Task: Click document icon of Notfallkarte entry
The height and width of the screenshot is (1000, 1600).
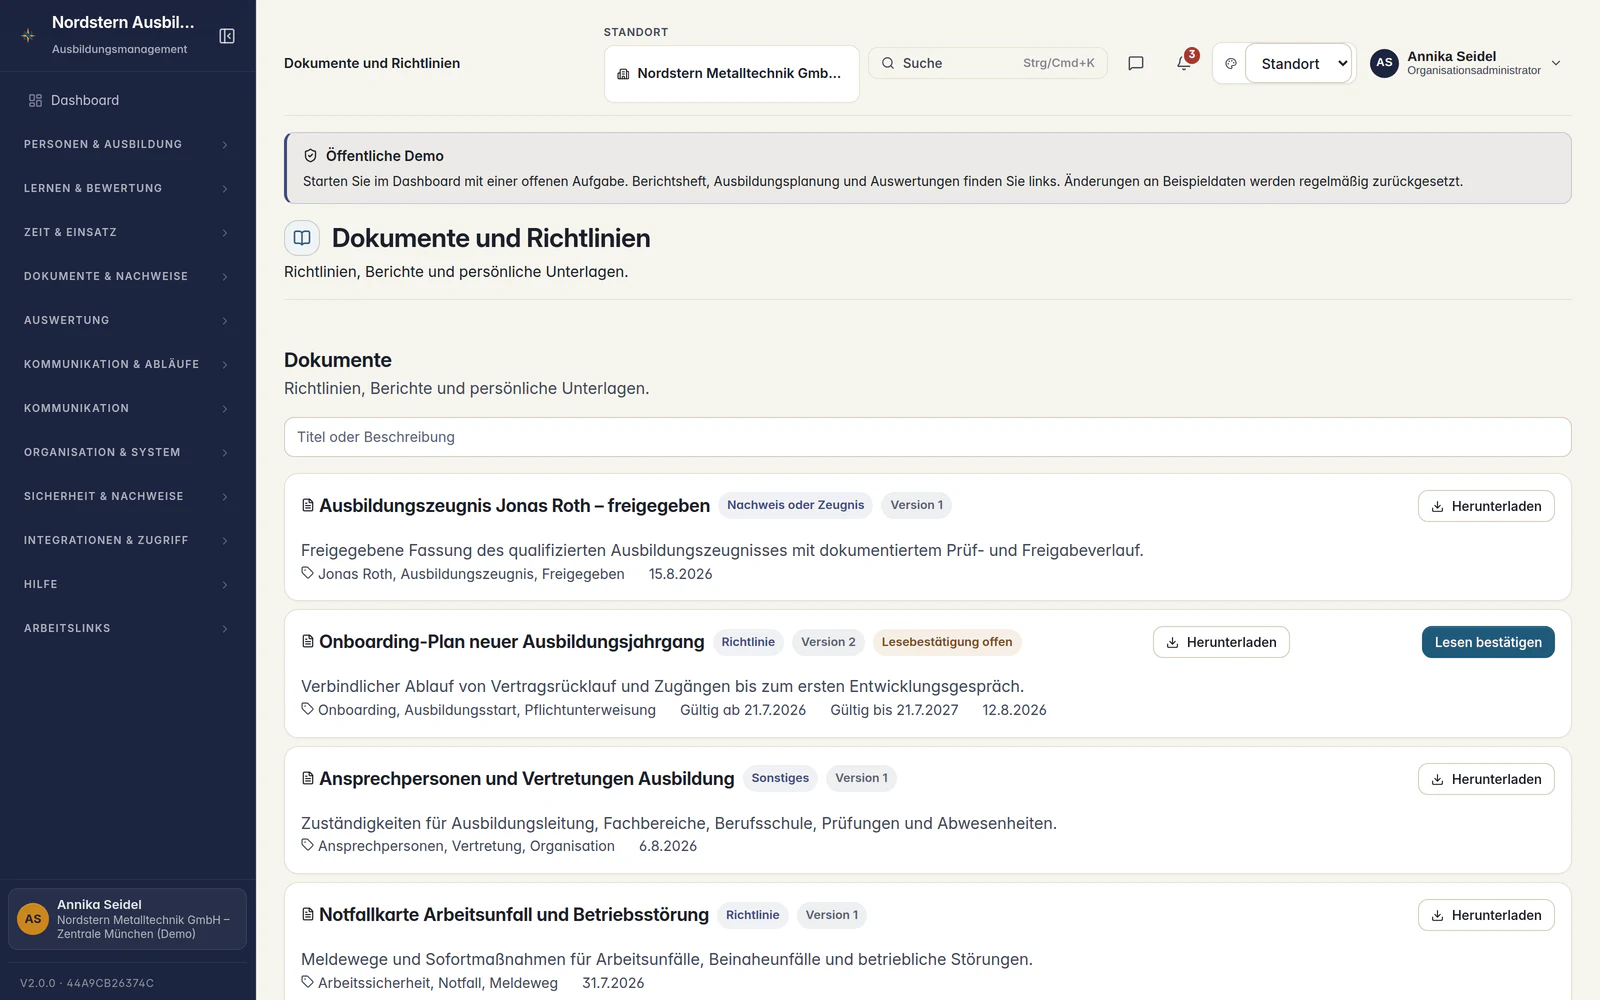Action: click(308, 915)
